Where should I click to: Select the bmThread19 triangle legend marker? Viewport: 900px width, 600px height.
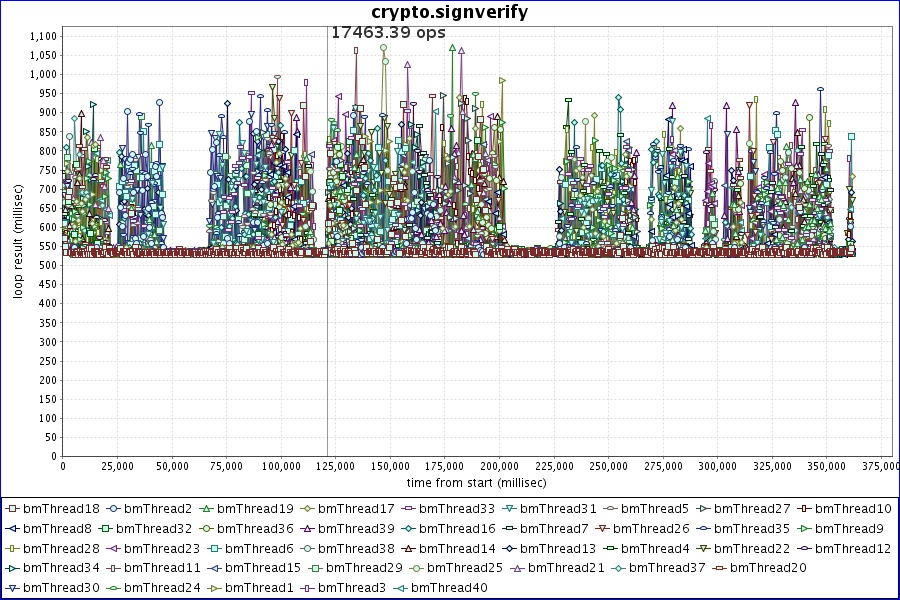point(206,509)
